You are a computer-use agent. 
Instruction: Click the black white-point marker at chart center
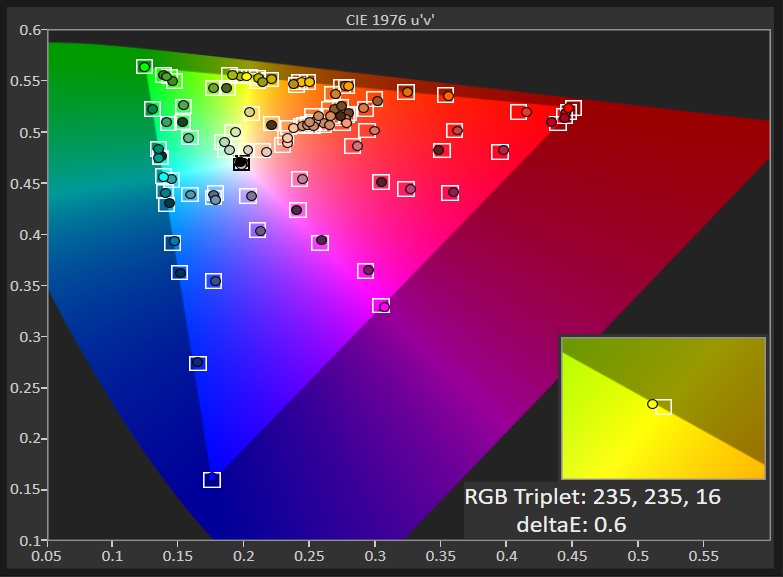click(x=241, y=163)
